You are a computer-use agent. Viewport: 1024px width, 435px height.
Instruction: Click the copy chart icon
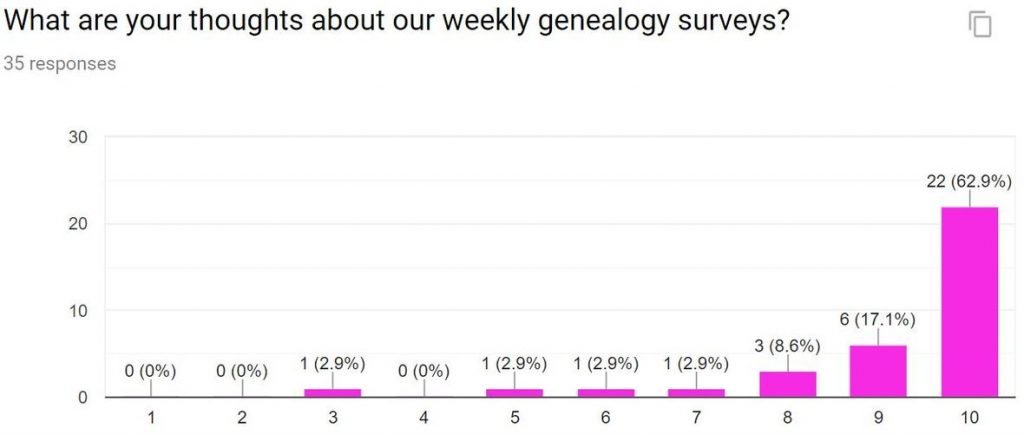[980, 24]
